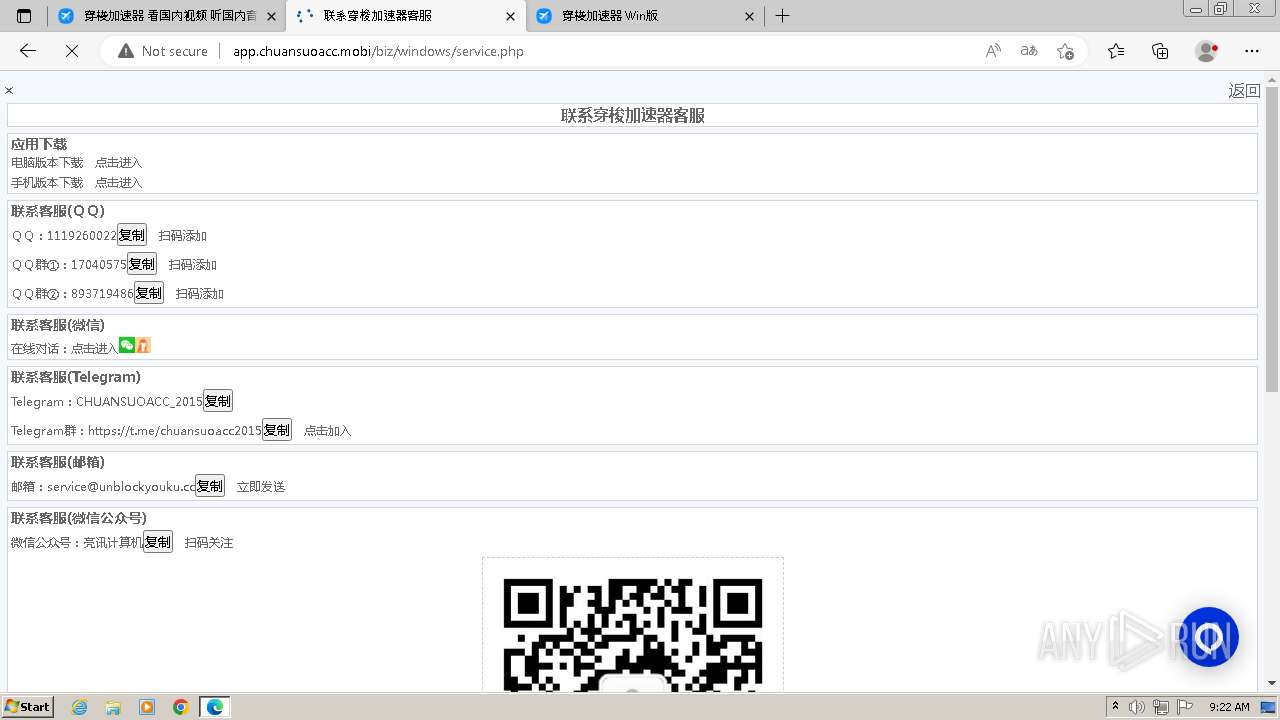This screenshot has width=1280, height=720.
Task: Copy QQ群② number 893719486
Action: pyautogui.click(x=149, y=293)
